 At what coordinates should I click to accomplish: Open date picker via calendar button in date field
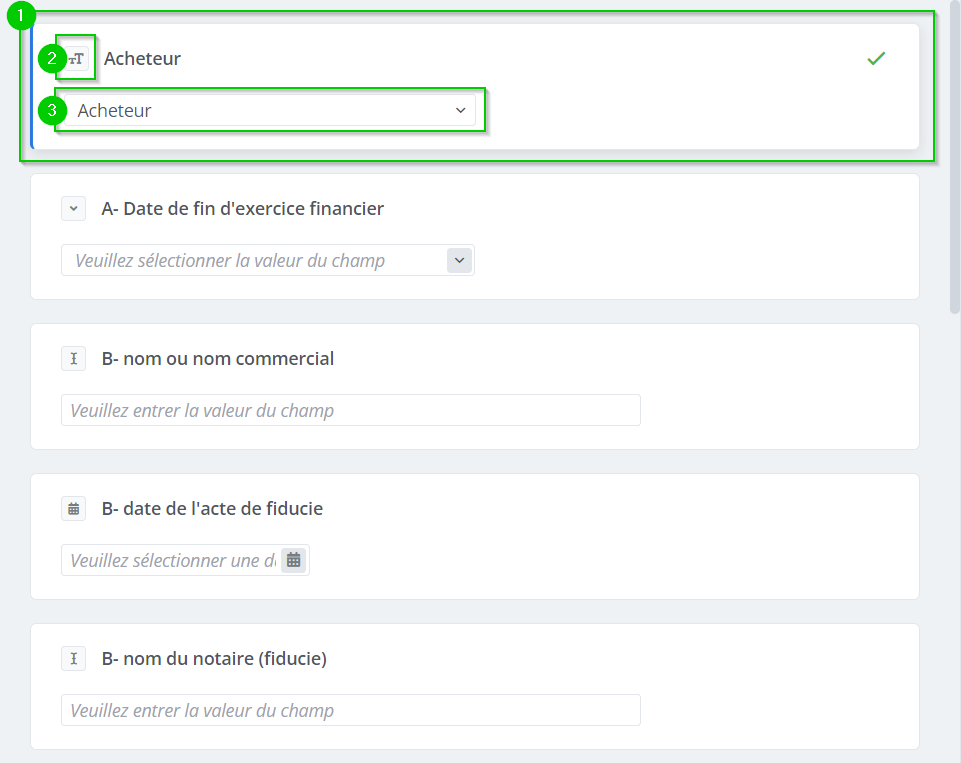point(293,561)
